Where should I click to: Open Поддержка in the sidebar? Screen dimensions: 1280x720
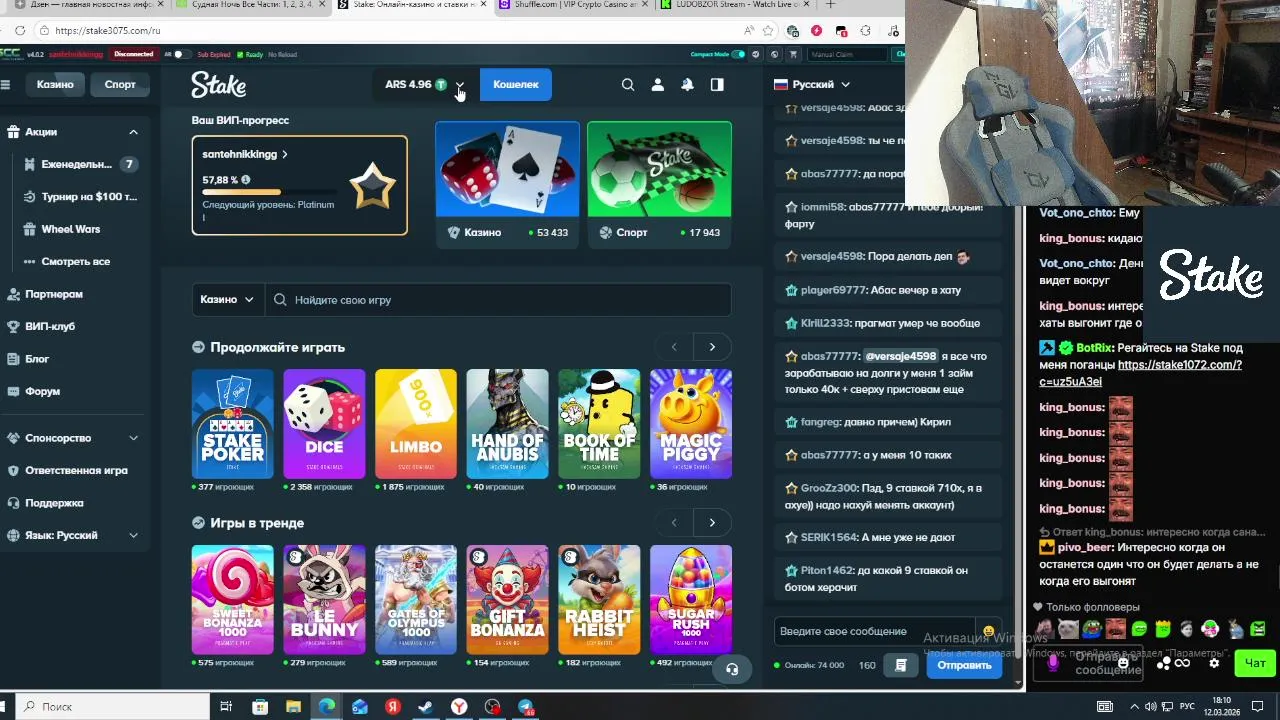pyautogui.click(x=54, y=503)
